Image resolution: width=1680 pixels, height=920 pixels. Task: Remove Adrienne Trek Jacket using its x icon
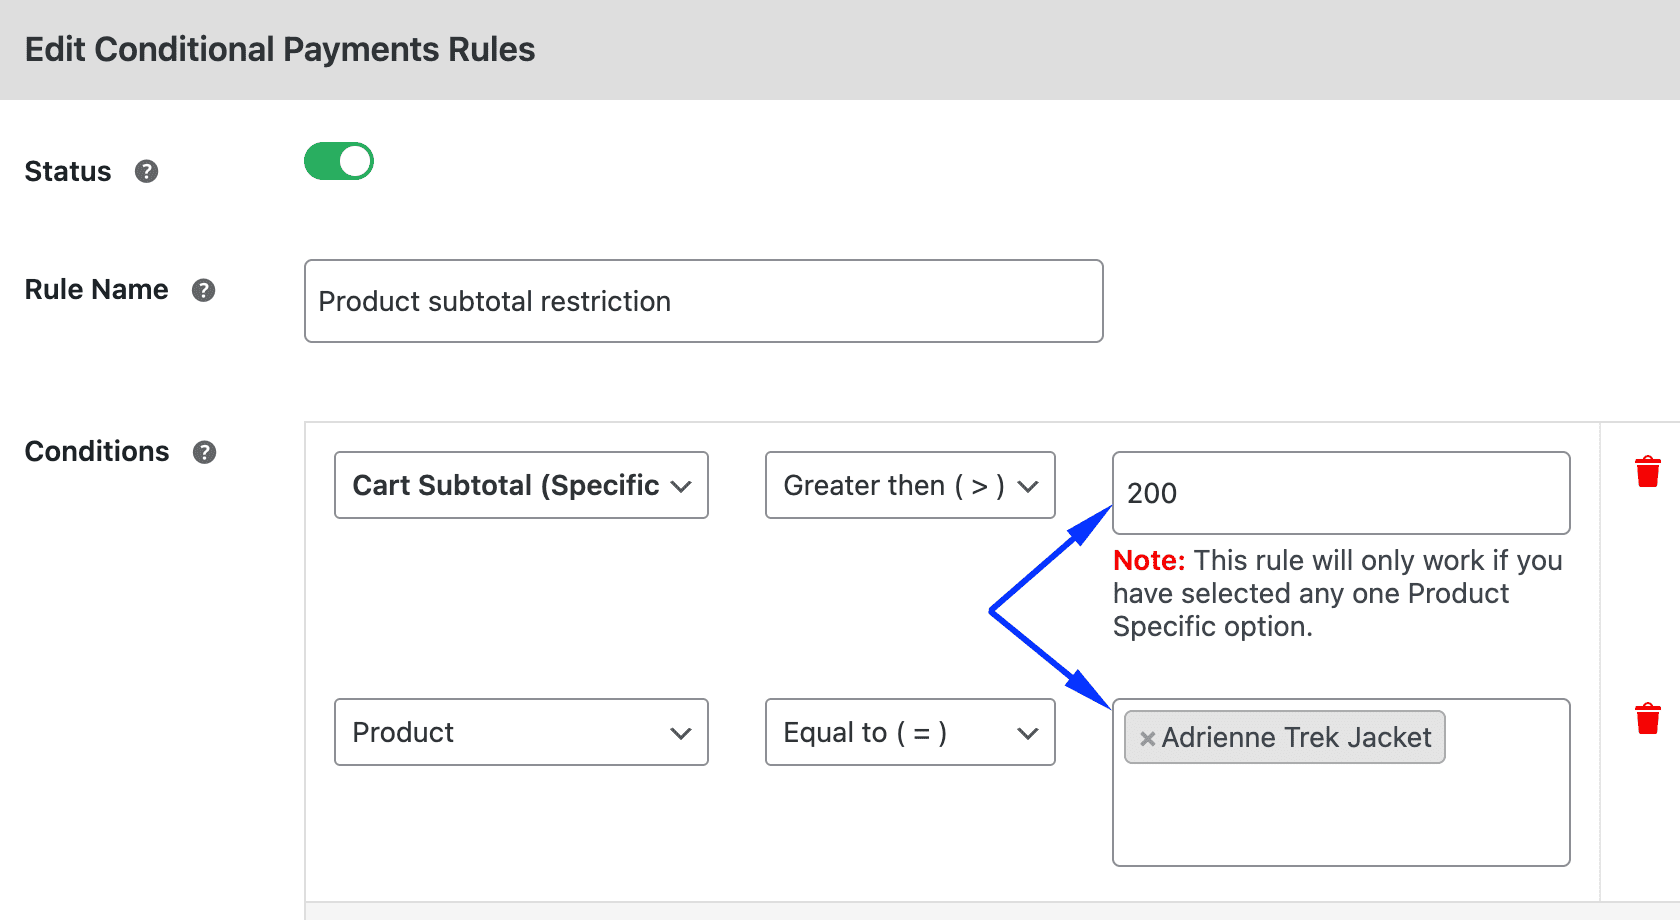1146,738
